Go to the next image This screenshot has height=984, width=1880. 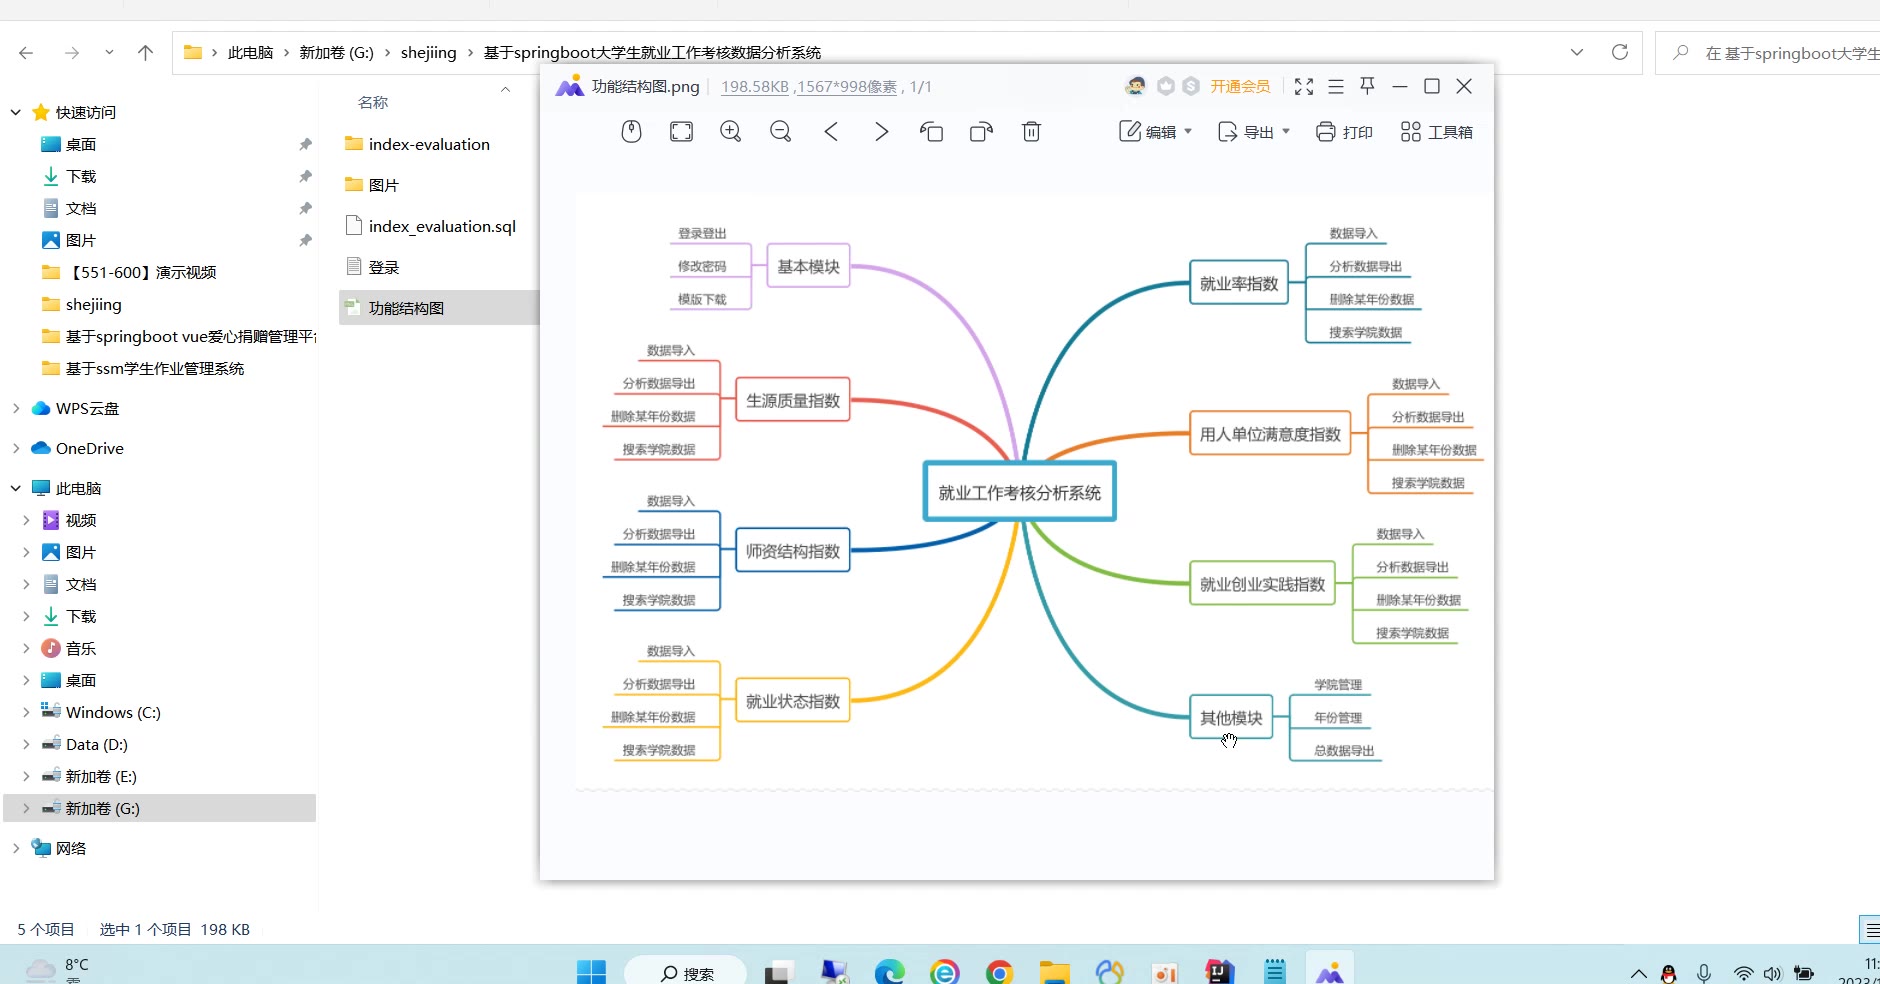click(881, 132)
